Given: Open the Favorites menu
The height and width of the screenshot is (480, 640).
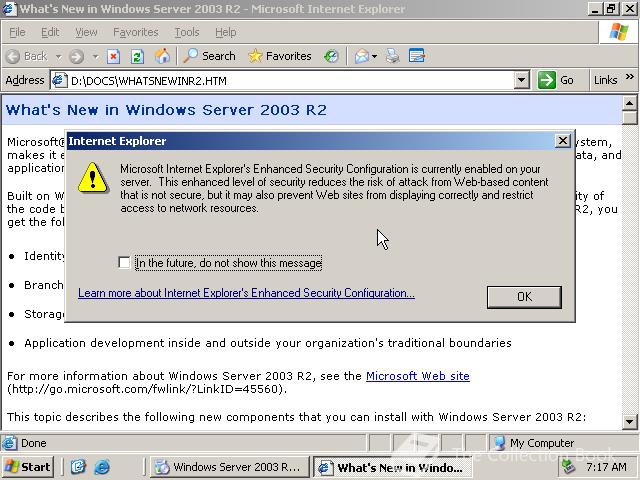Looking at the screenshot, I should (136, 32).
